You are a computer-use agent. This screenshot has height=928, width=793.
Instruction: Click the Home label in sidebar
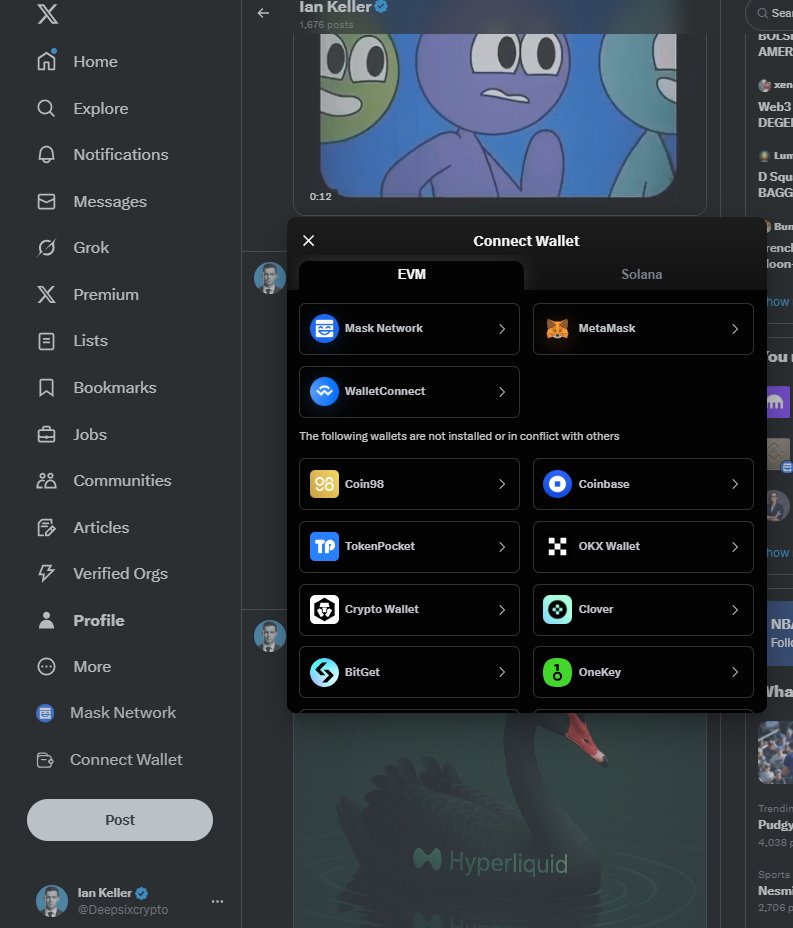(95, 62)
